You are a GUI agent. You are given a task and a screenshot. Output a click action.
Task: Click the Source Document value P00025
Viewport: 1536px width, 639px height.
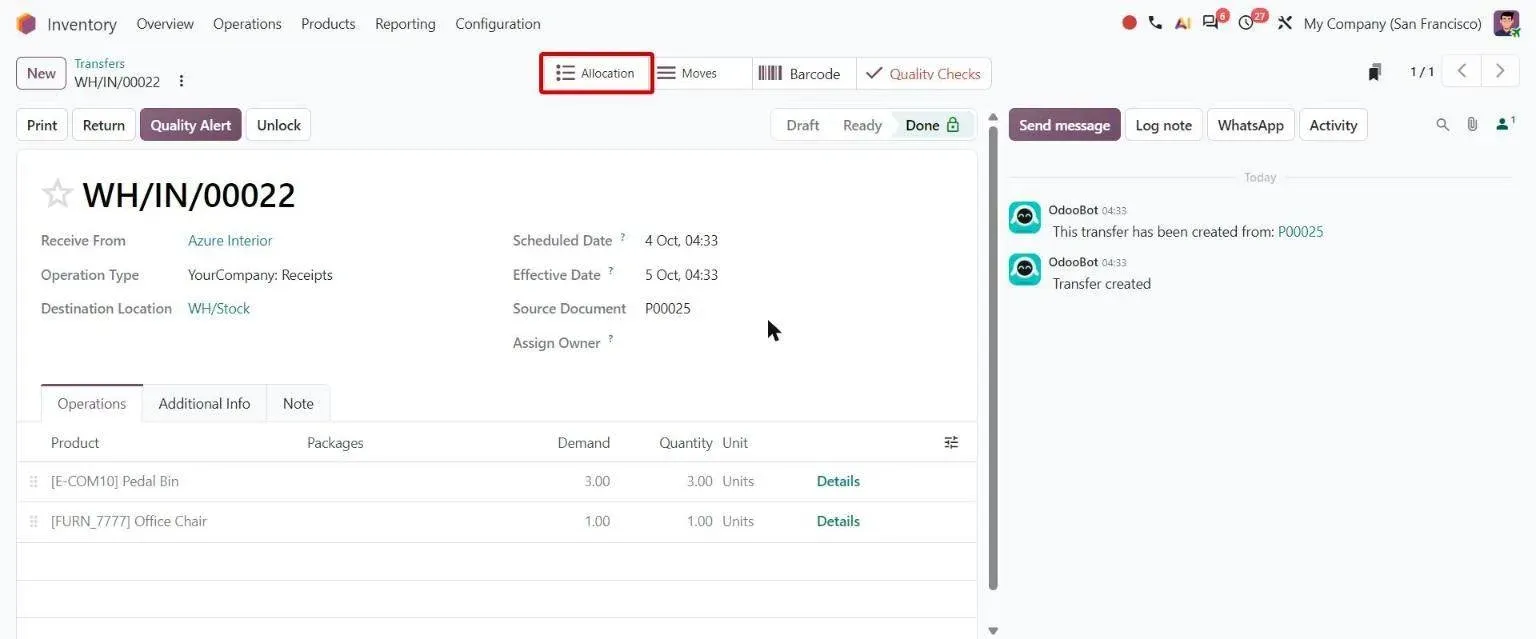coord(667,308)
